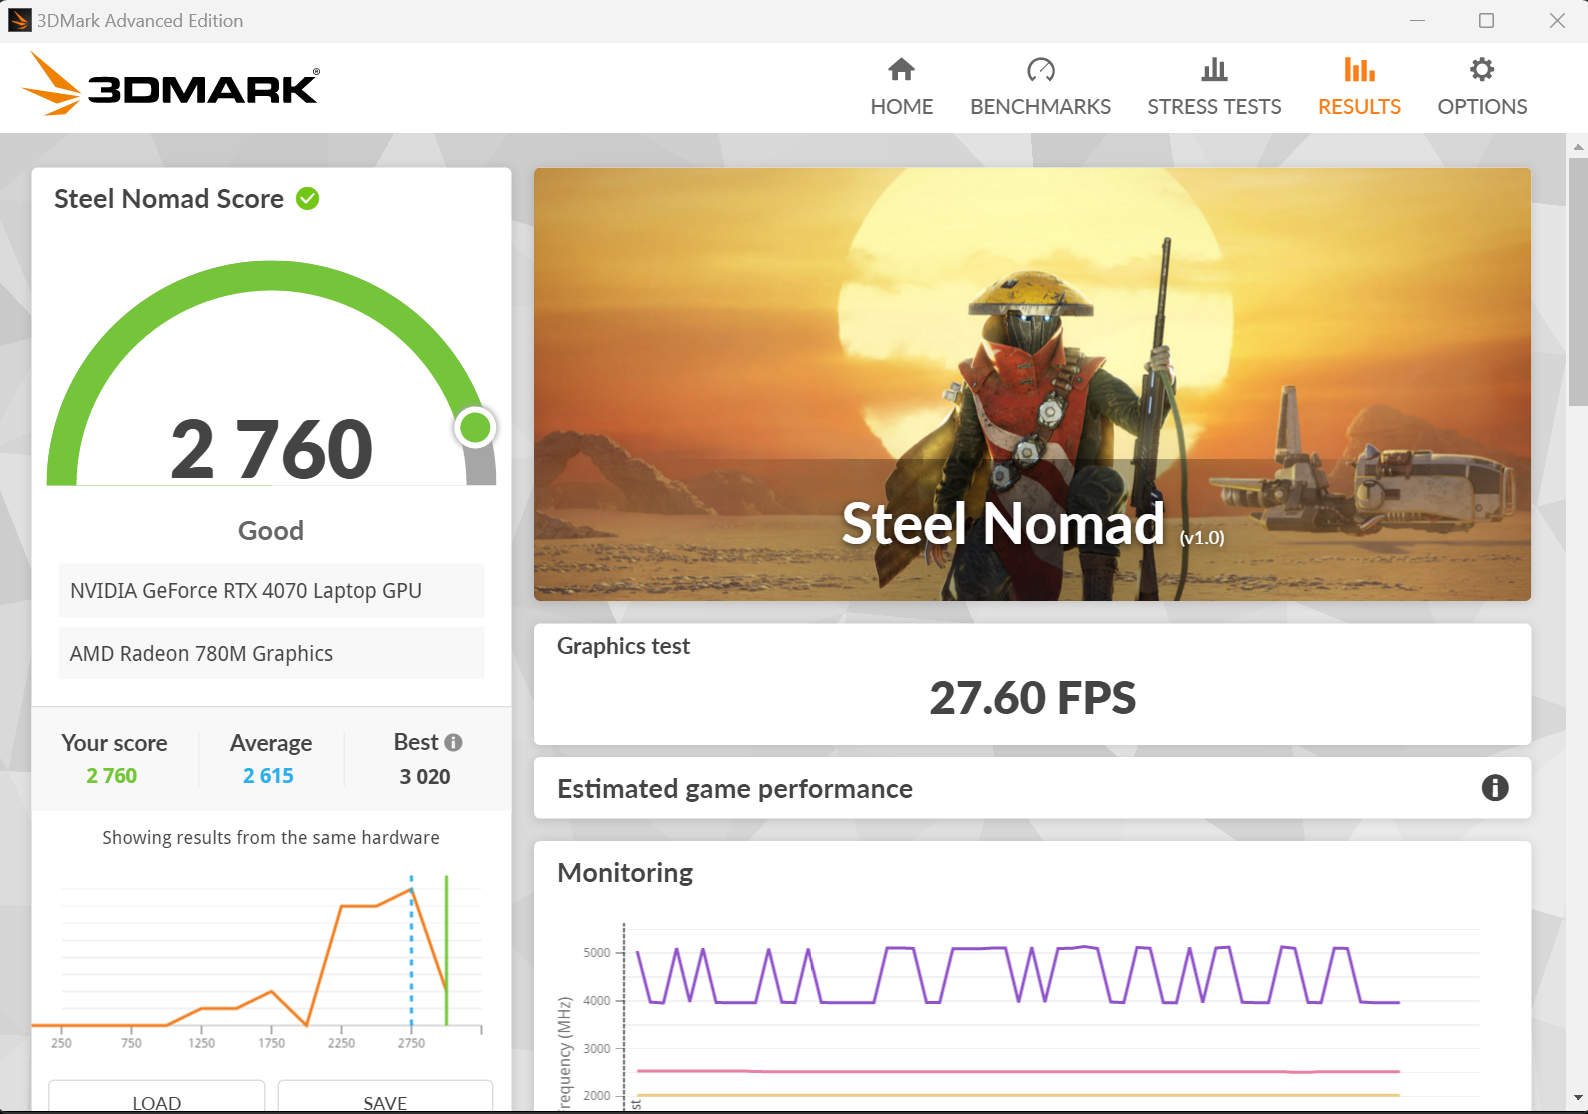Expand Estimated game performance info
1588x1114 pixels.
[1495, 788]
